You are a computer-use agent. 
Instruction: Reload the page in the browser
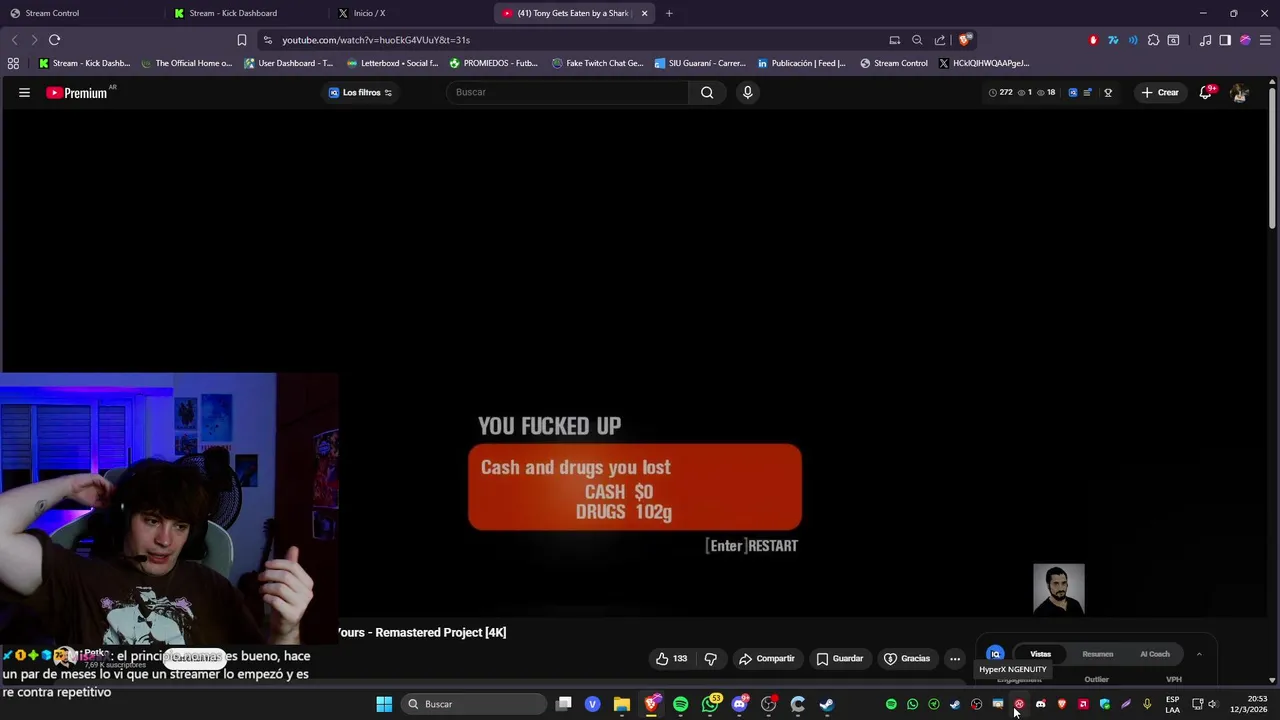[54, 40]
